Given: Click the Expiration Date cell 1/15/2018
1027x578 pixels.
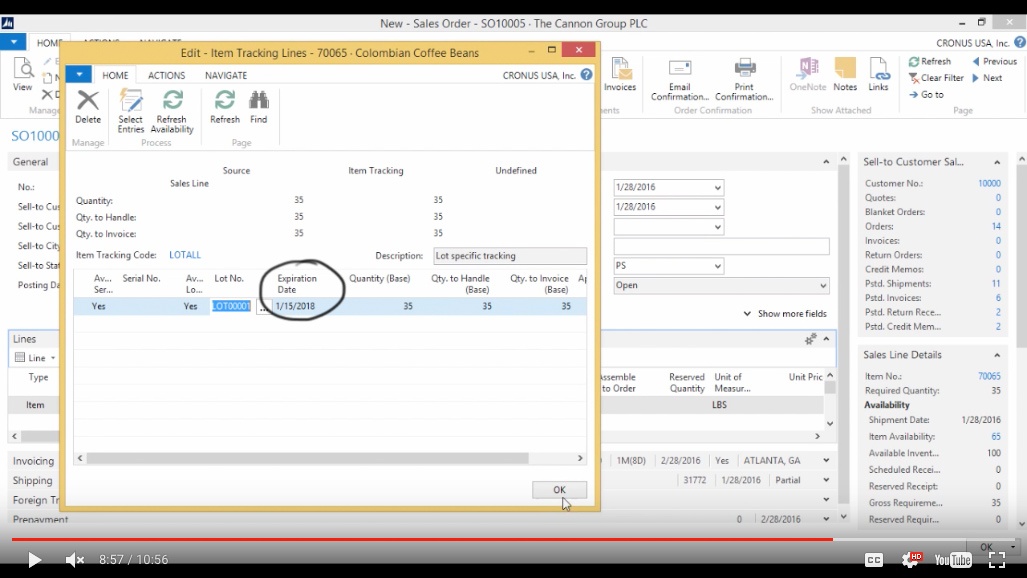Looking at the screenshot, I should point(295,306).
